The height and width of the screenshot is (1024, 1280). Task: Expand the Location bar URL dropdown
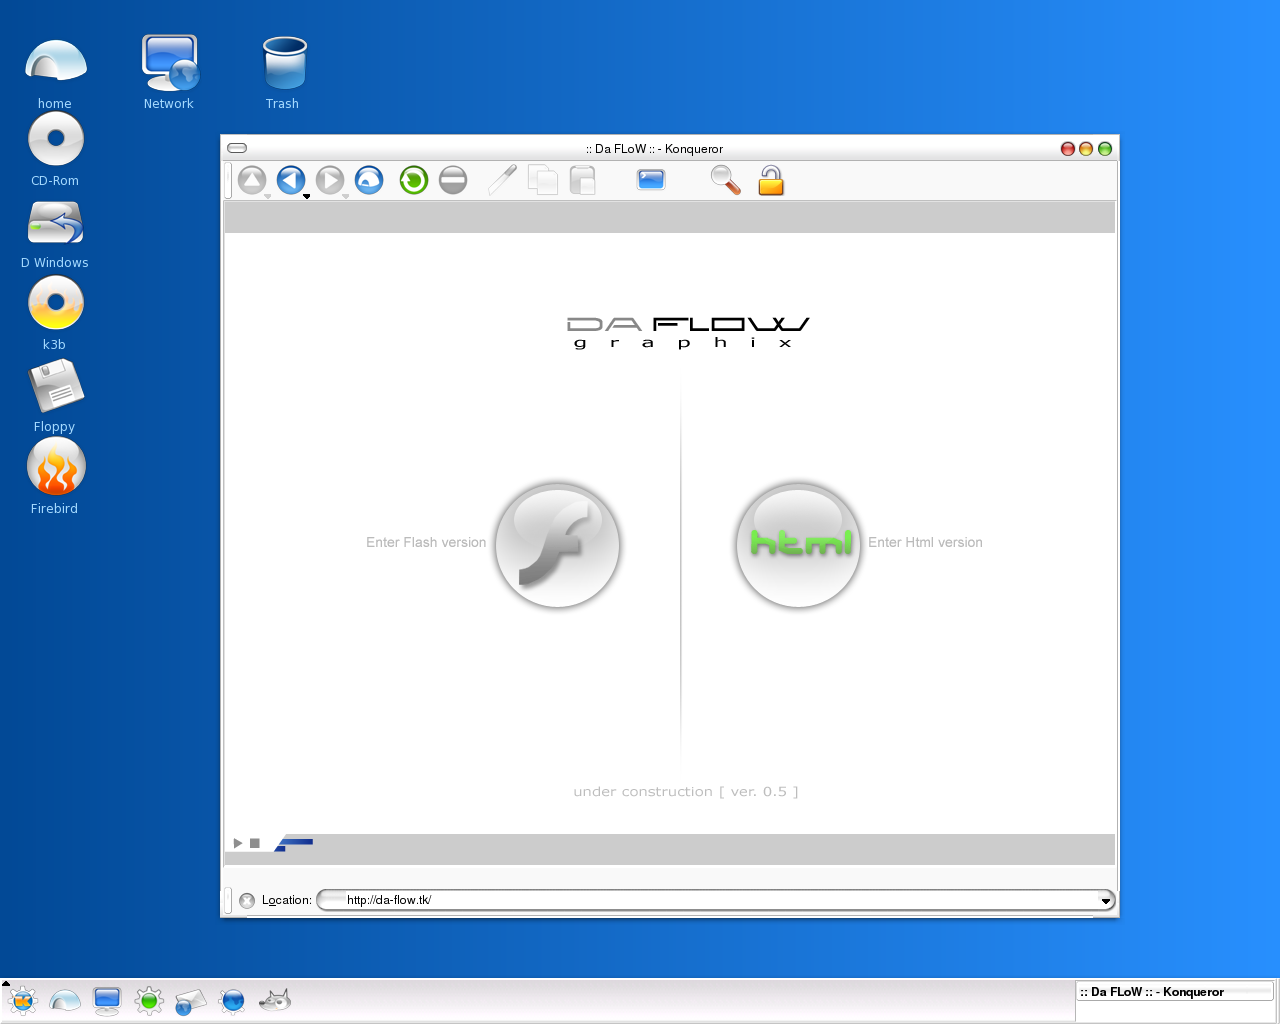coord(1105,901)
